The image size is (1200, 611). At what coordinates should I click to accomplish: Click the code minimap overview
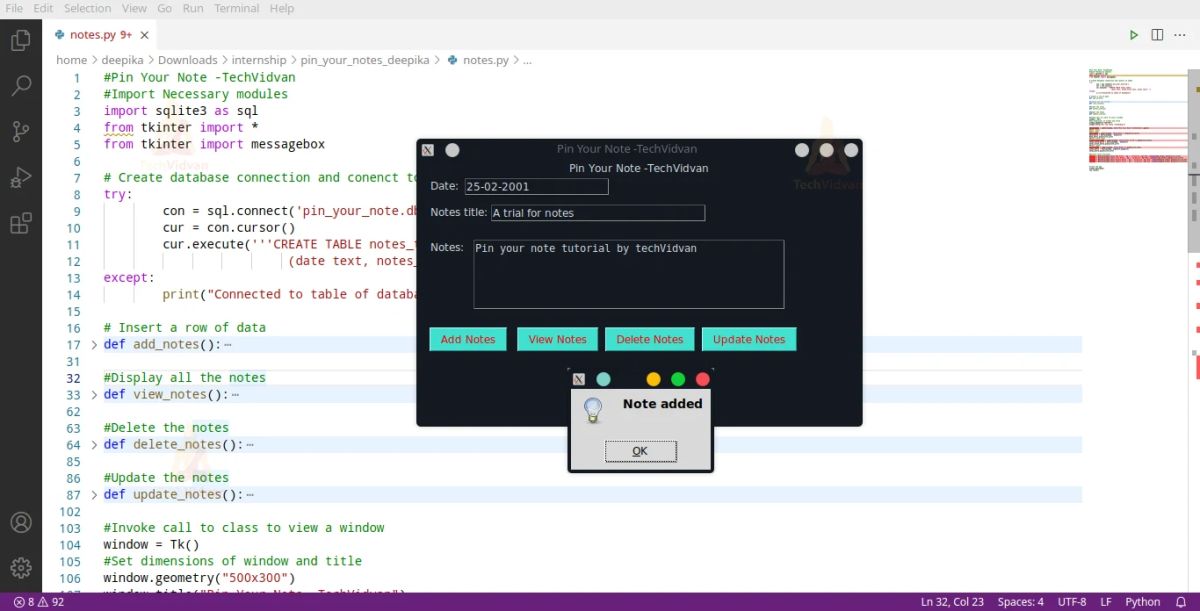tap(1137, 120)
